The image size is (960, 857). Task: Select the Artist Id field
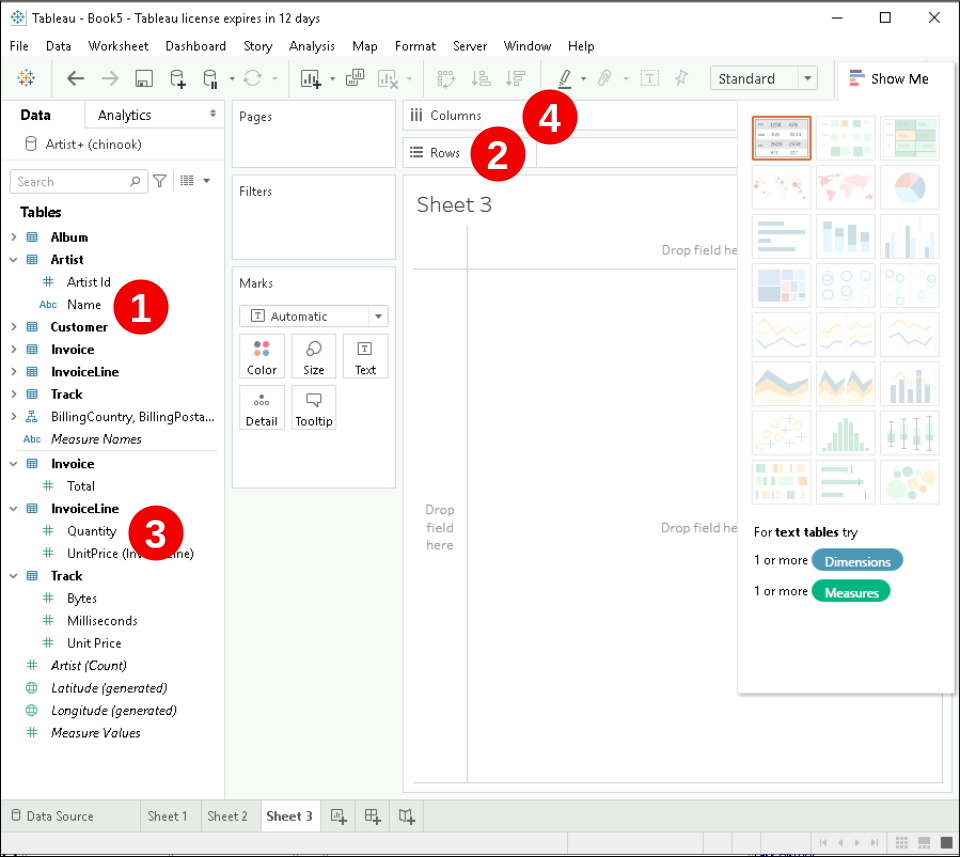[x=89, y=282]
